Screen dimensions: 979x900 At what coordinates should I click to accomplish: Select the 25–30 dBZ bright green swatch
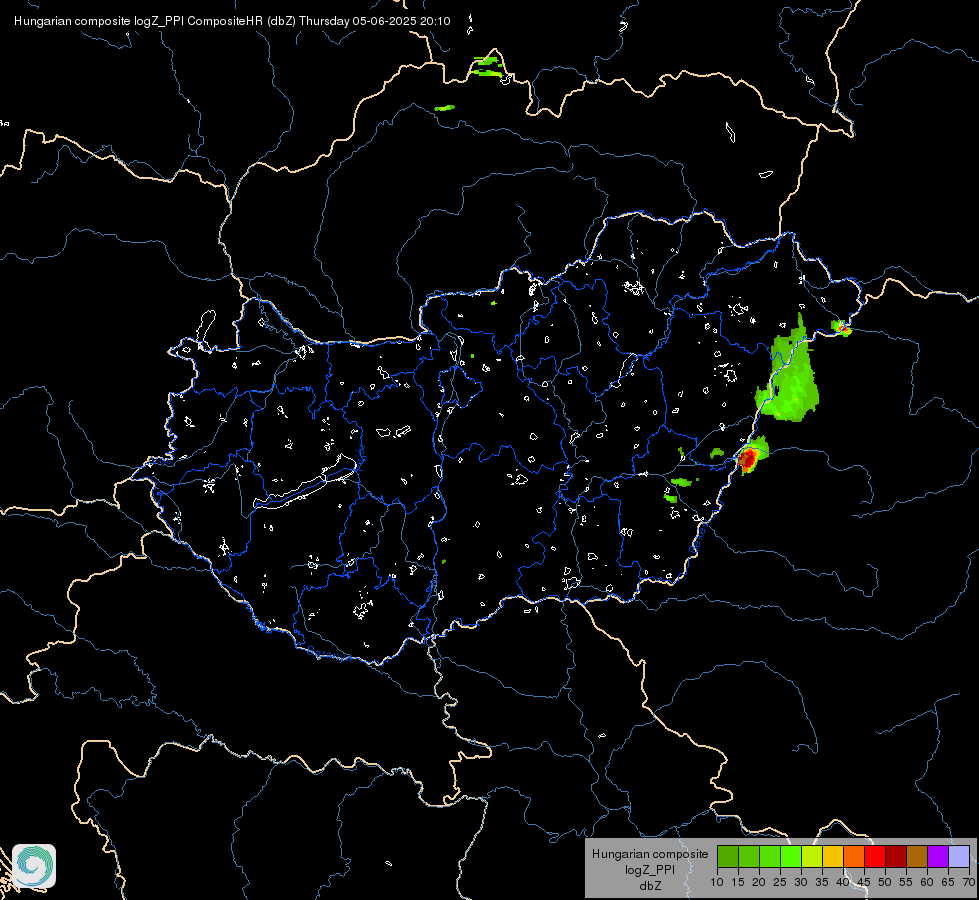point(791,857)
